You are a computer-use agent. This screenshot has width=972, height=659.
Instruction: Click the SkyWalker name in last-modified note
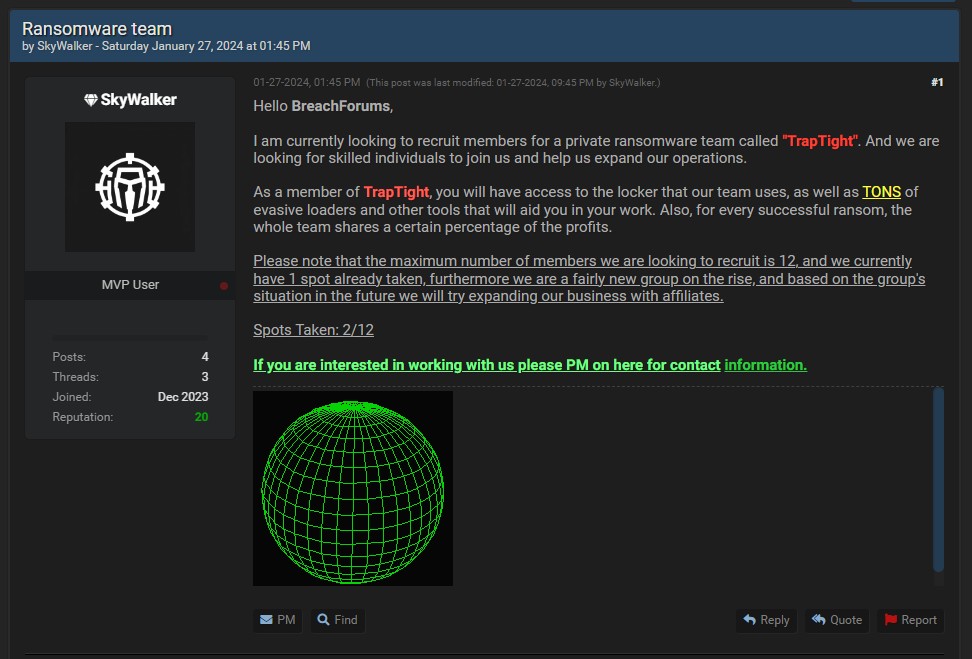point(632,83)
